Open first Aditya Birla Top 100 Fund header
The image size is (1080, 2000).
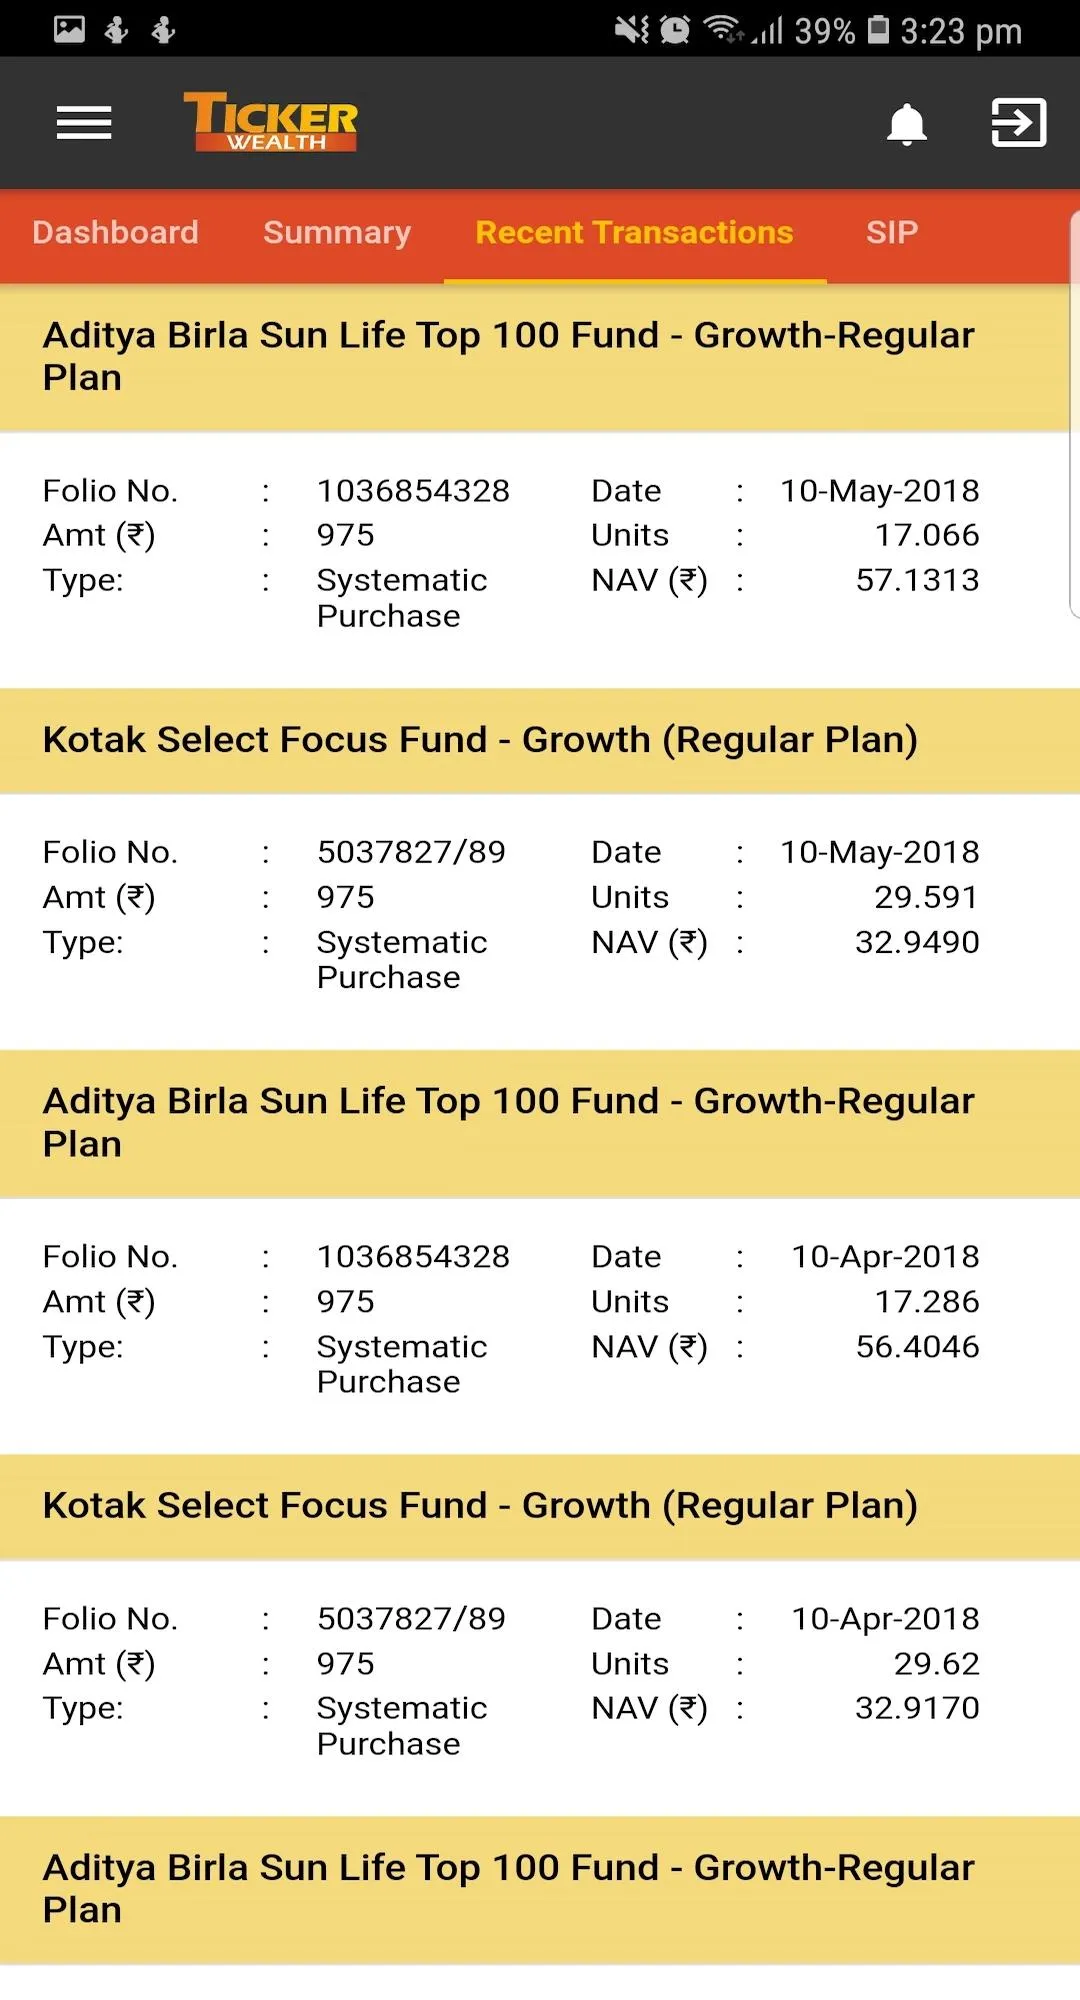540,357
